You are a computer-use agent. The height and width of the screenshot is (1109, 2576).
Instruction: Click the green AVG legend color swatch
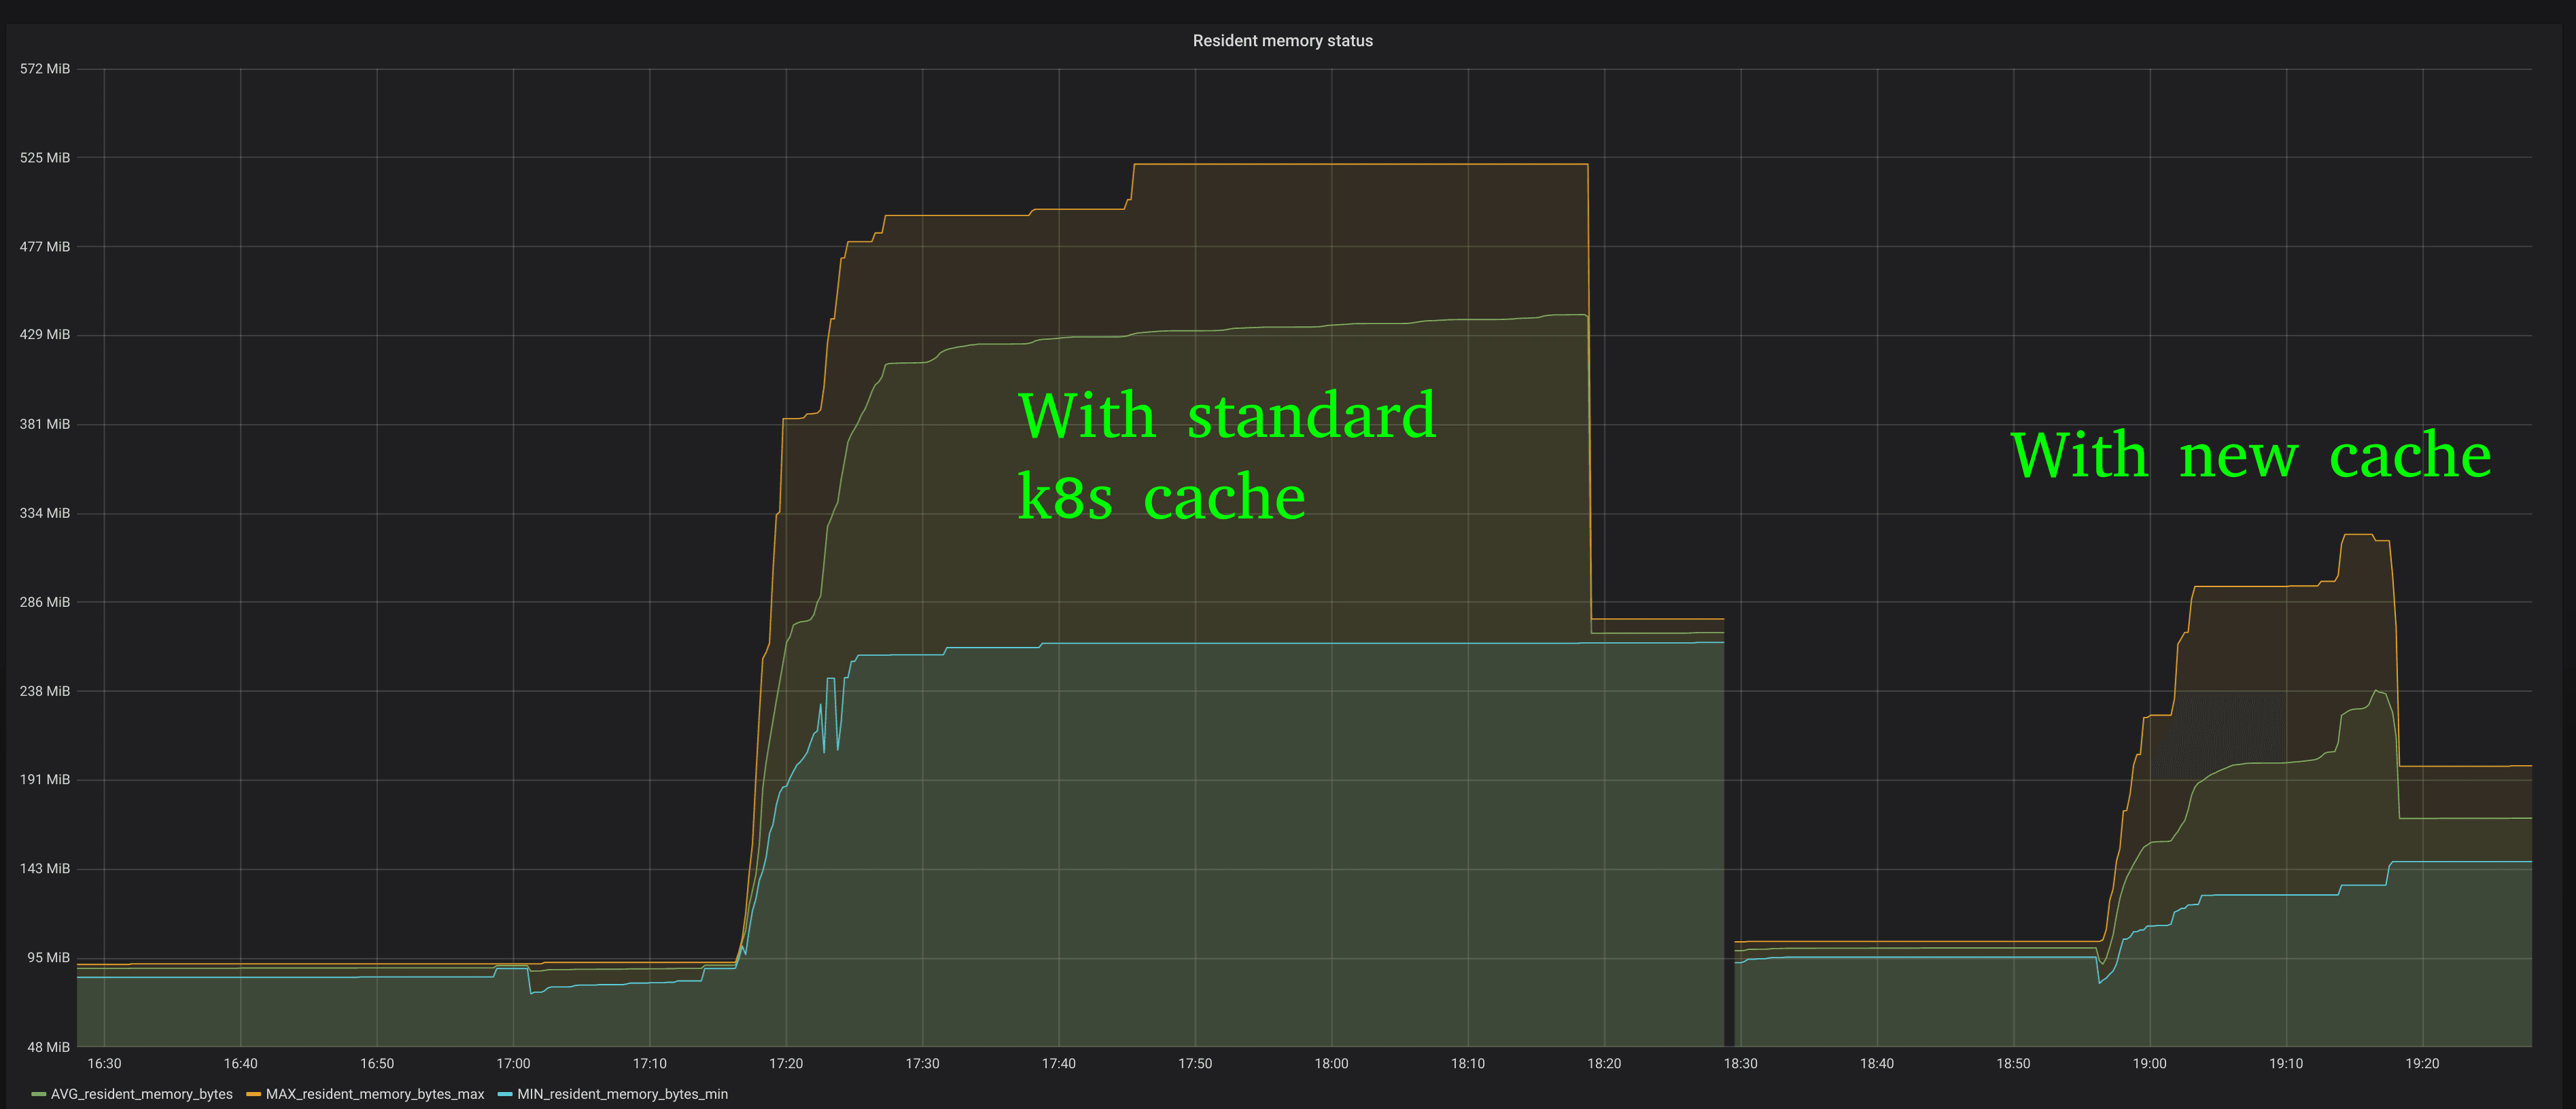pos(39,1094)
